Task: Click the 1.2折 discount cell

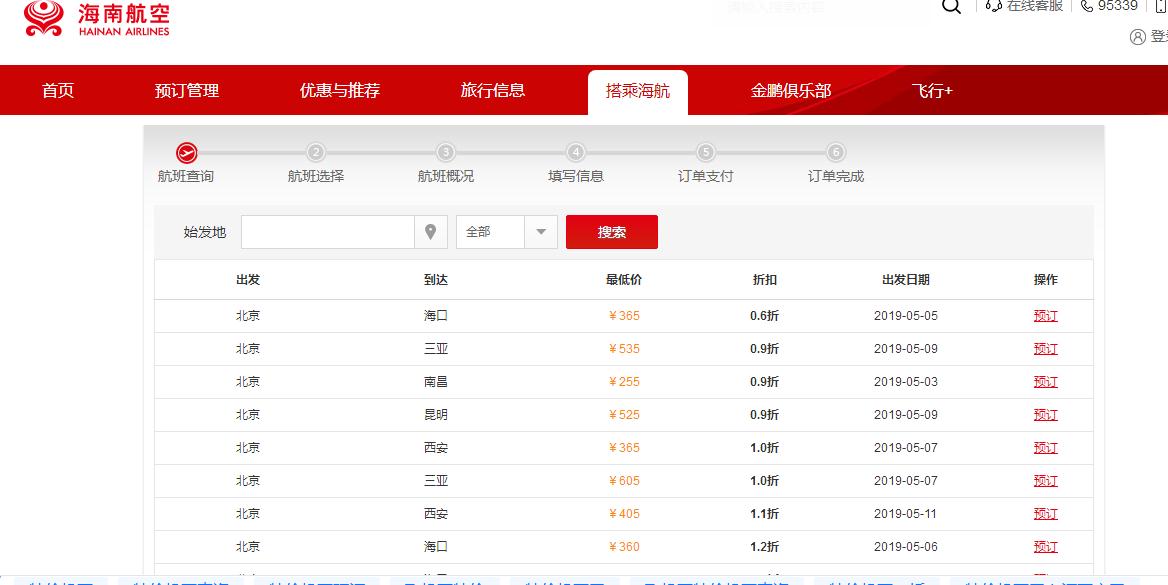Action: pyautogui.click(x=764, y=547)
